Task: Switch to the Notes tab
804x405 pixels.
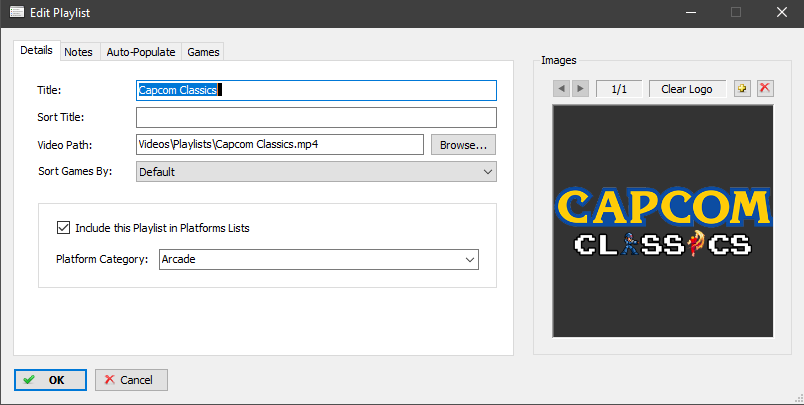Action: (79, 52)
